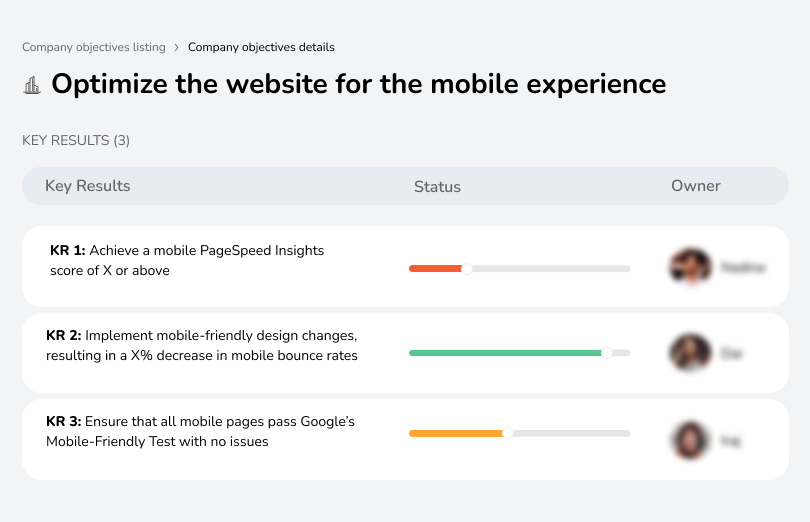Image resolution: width=810 pixels, height=522 pixels.
Task: Click the Company objectives details breadcrumb
Action: 261,47
